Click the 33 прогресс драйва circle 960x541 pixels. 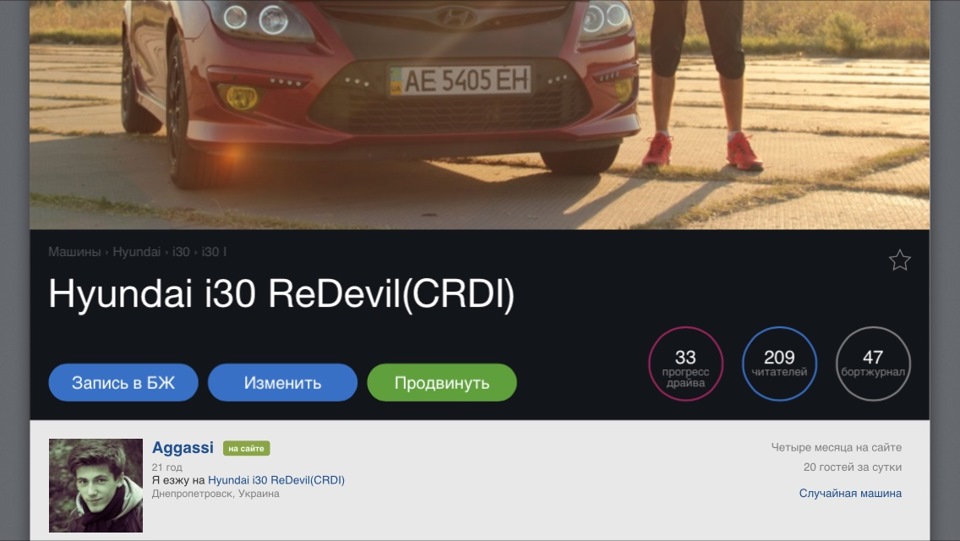click(x=686, y=364)
